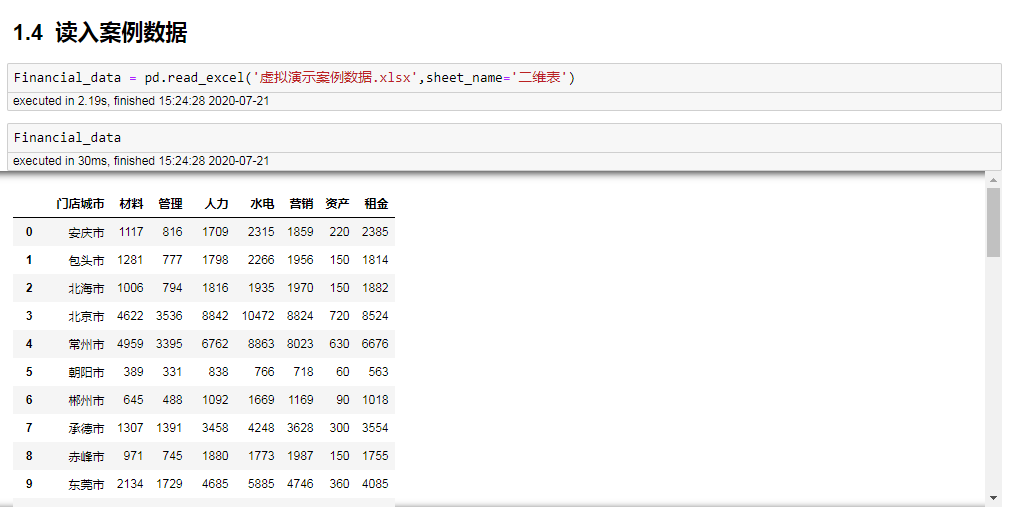Click the row index 6
1010x517 pixels.
29,400
